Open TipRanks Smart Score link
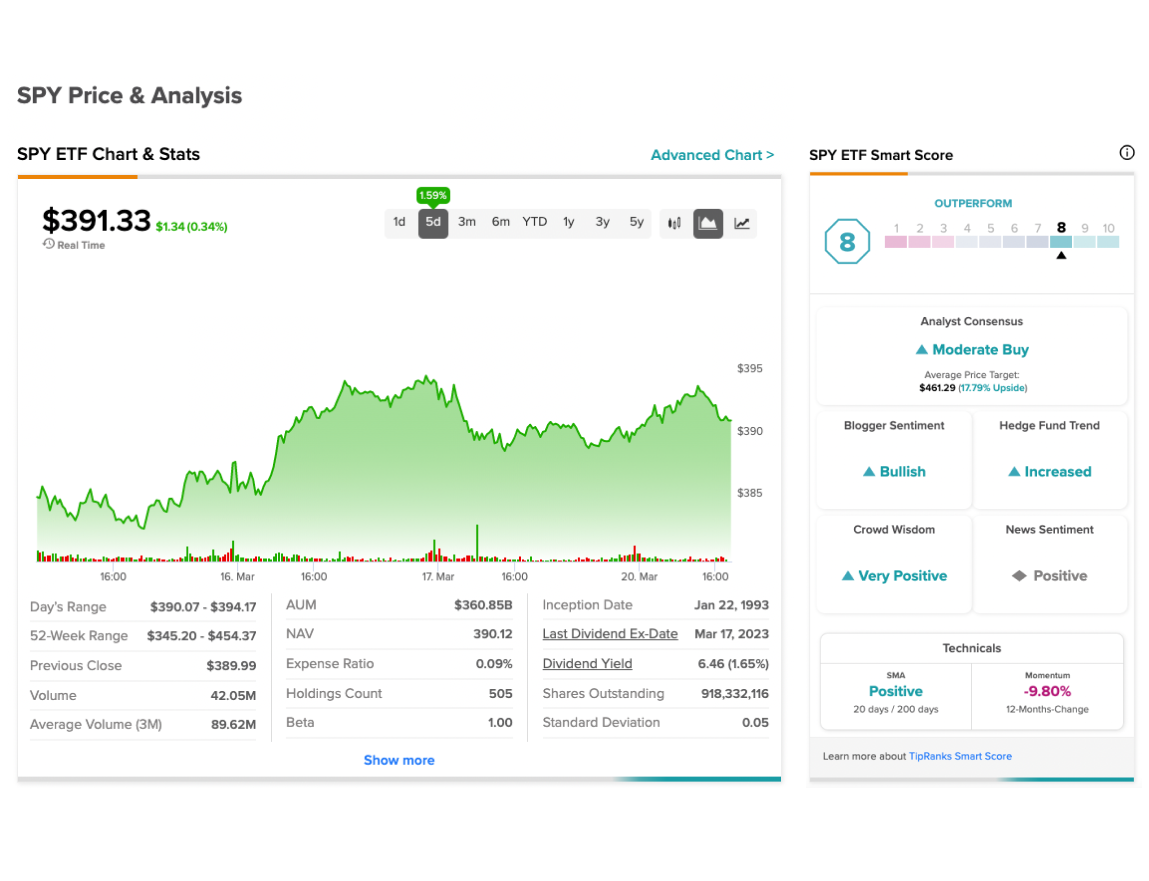 click(x=960, y=756)
